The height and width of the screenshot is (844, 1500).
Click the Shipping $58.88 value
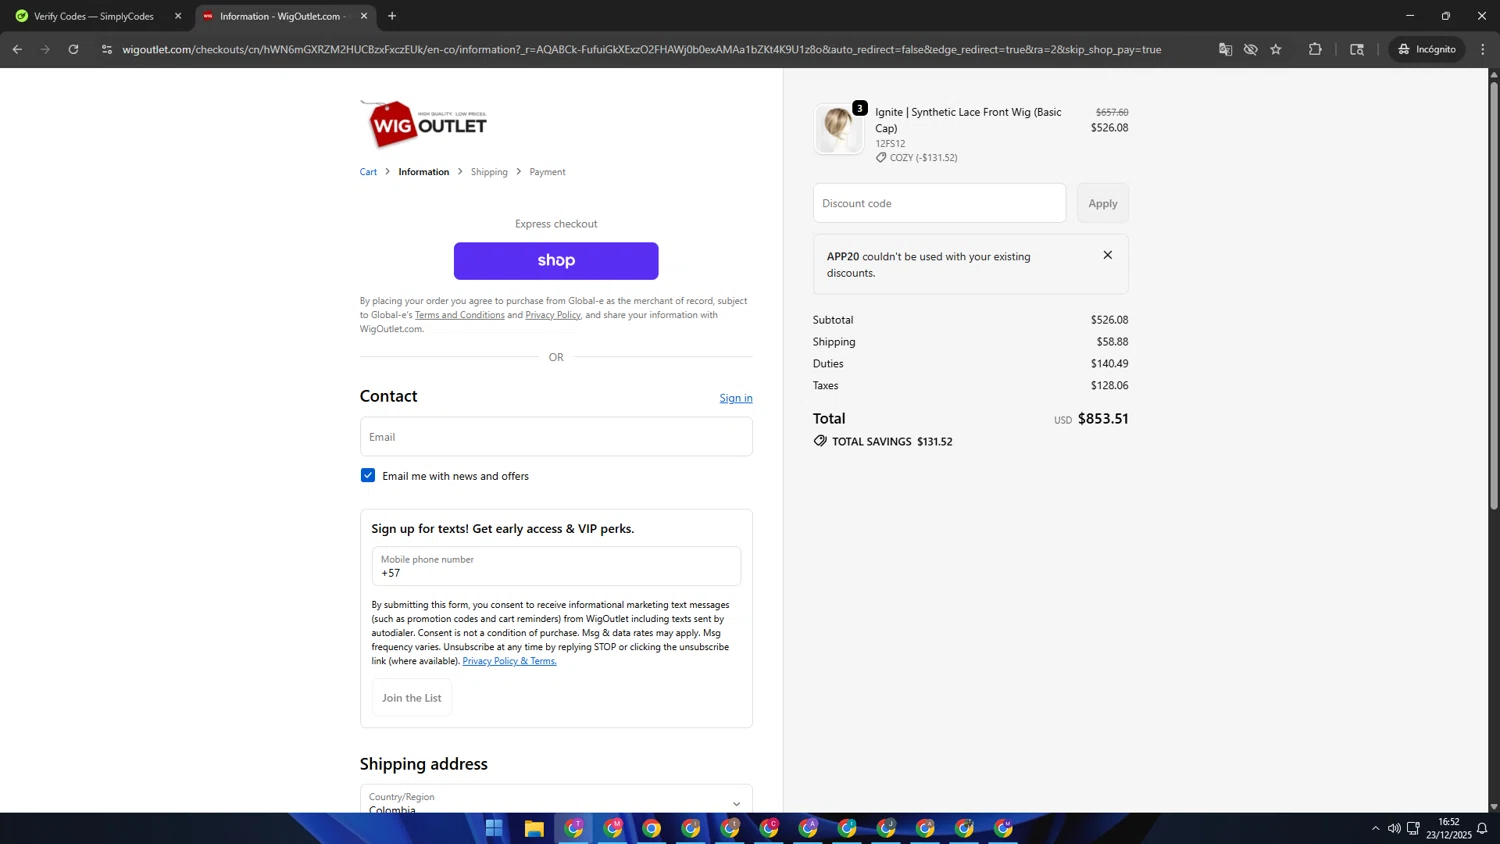(x=1112, y=342)
